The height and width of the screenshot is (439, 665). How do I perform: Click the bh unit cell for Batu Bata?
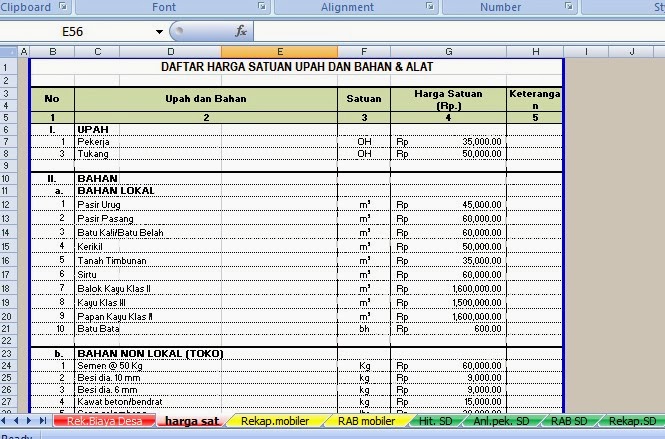click(364, 329)
